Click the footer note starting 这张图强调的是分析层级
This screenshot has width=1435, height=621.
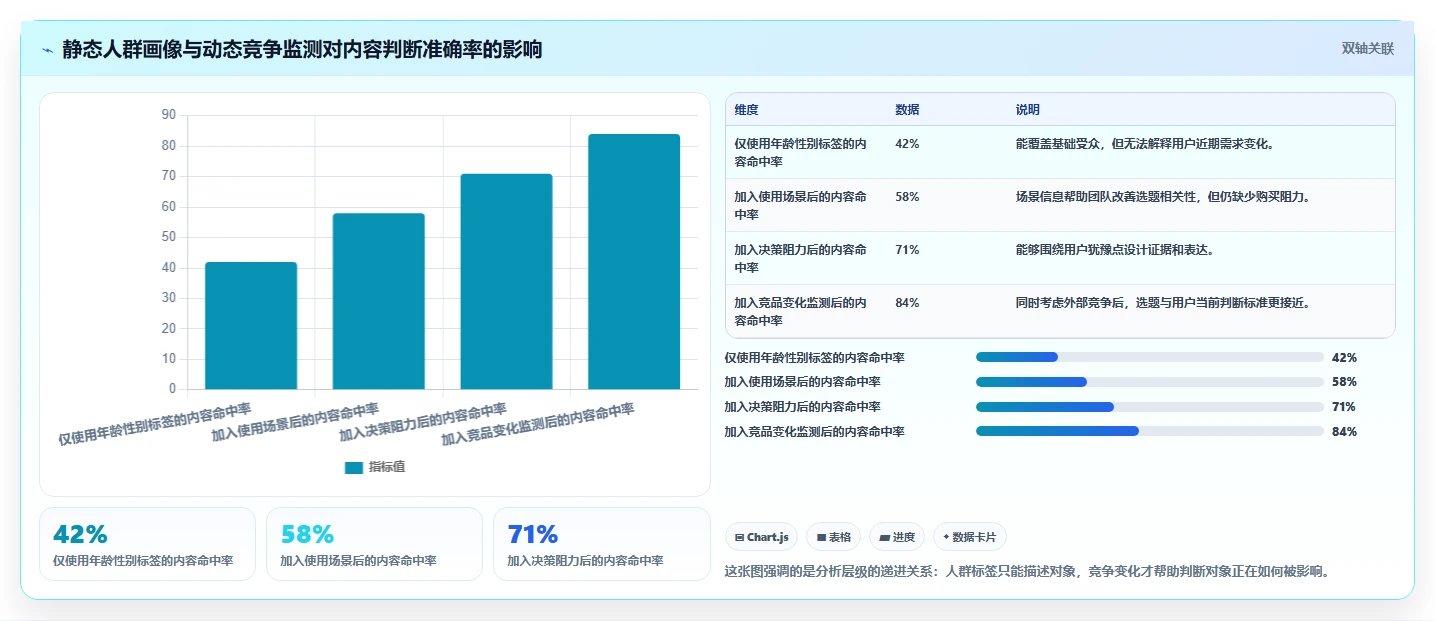[1027, 572]
